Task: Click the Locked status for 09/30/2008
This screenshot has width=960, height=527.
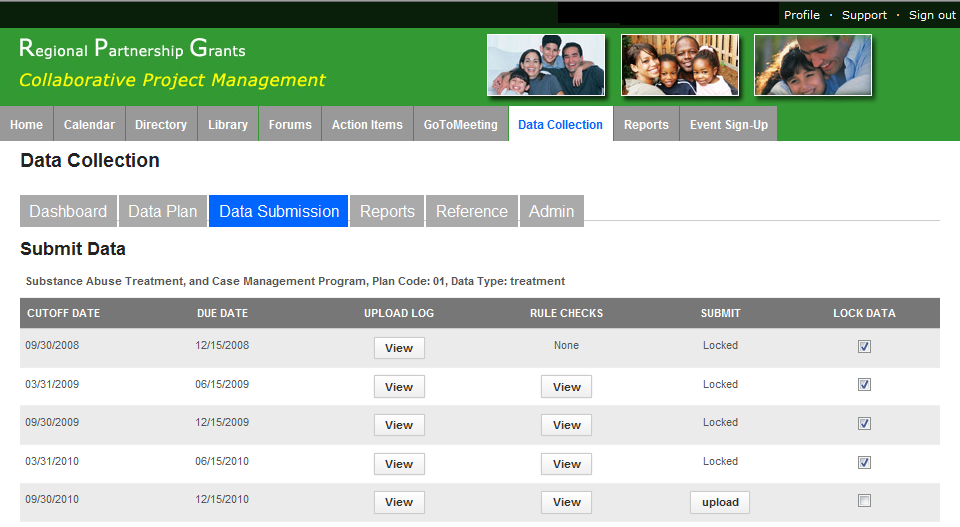Action: [x=720, y=345]
